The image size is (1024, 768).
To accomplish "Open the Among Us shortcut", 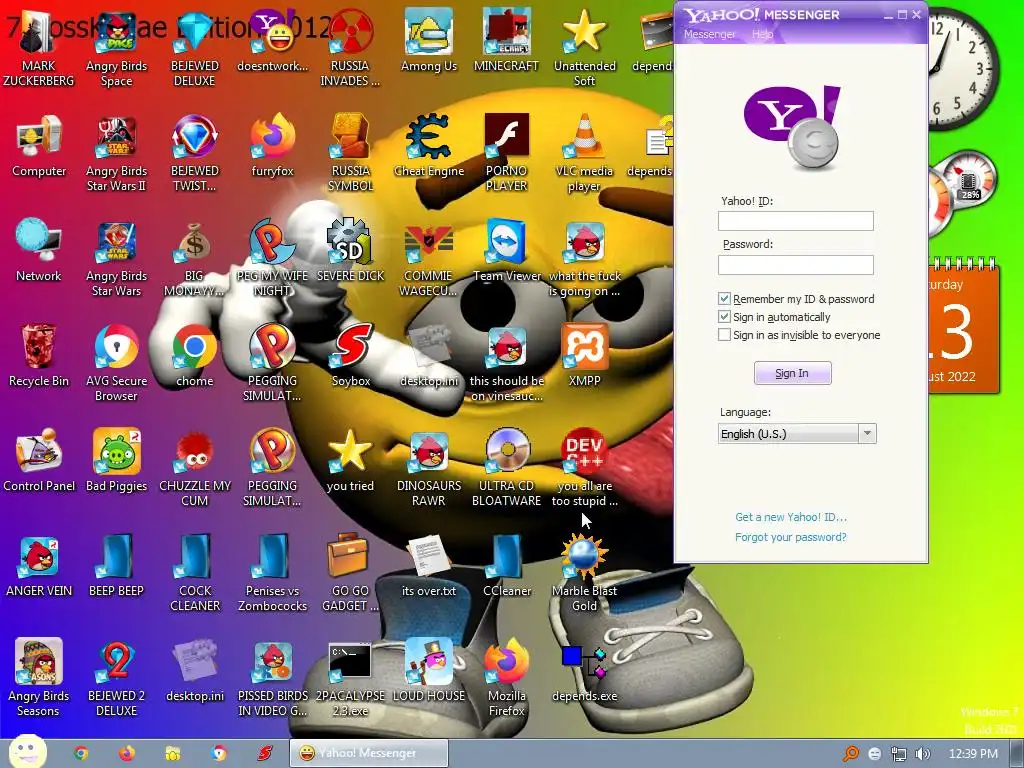I will point(429,40).
